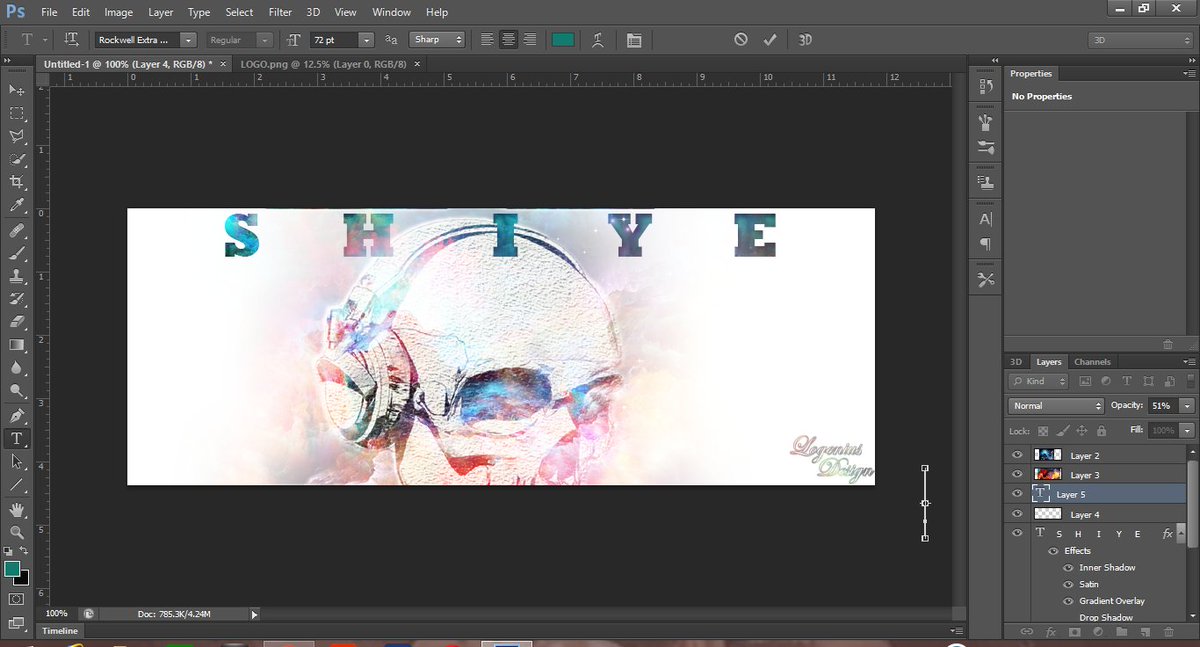This screenshot has height=647, width=1200.
Task: Select the Dodge tool
Action: pyautogui.click(x=17, y=392)
